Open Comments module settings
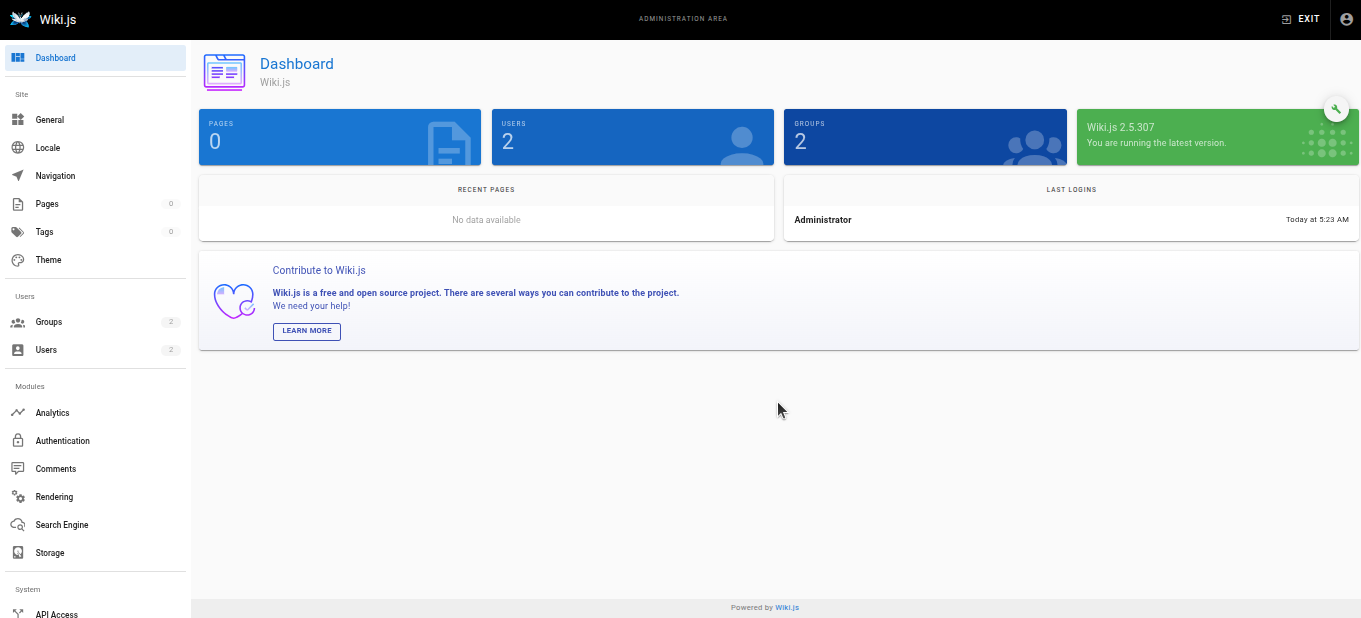Screen dimensions: 1361x618 pos(95,469)
